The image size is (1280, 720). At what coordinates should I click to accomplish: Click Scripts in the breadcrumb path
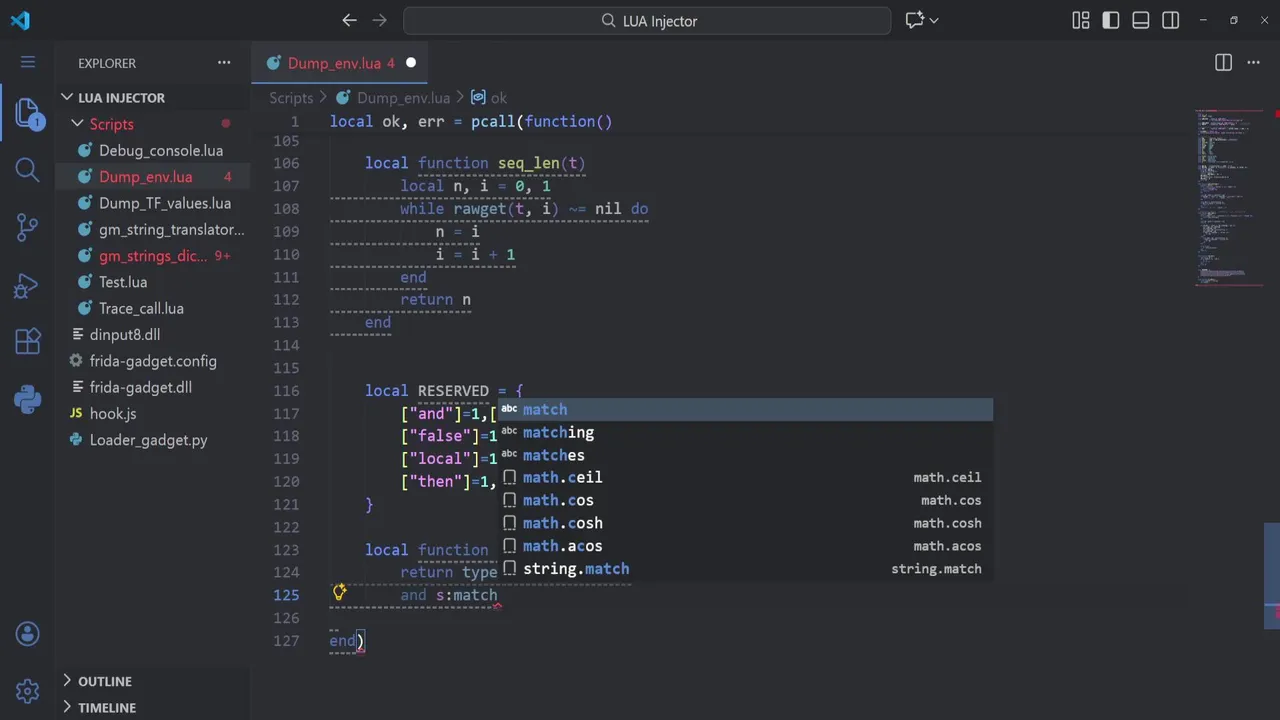pos(291,98)
